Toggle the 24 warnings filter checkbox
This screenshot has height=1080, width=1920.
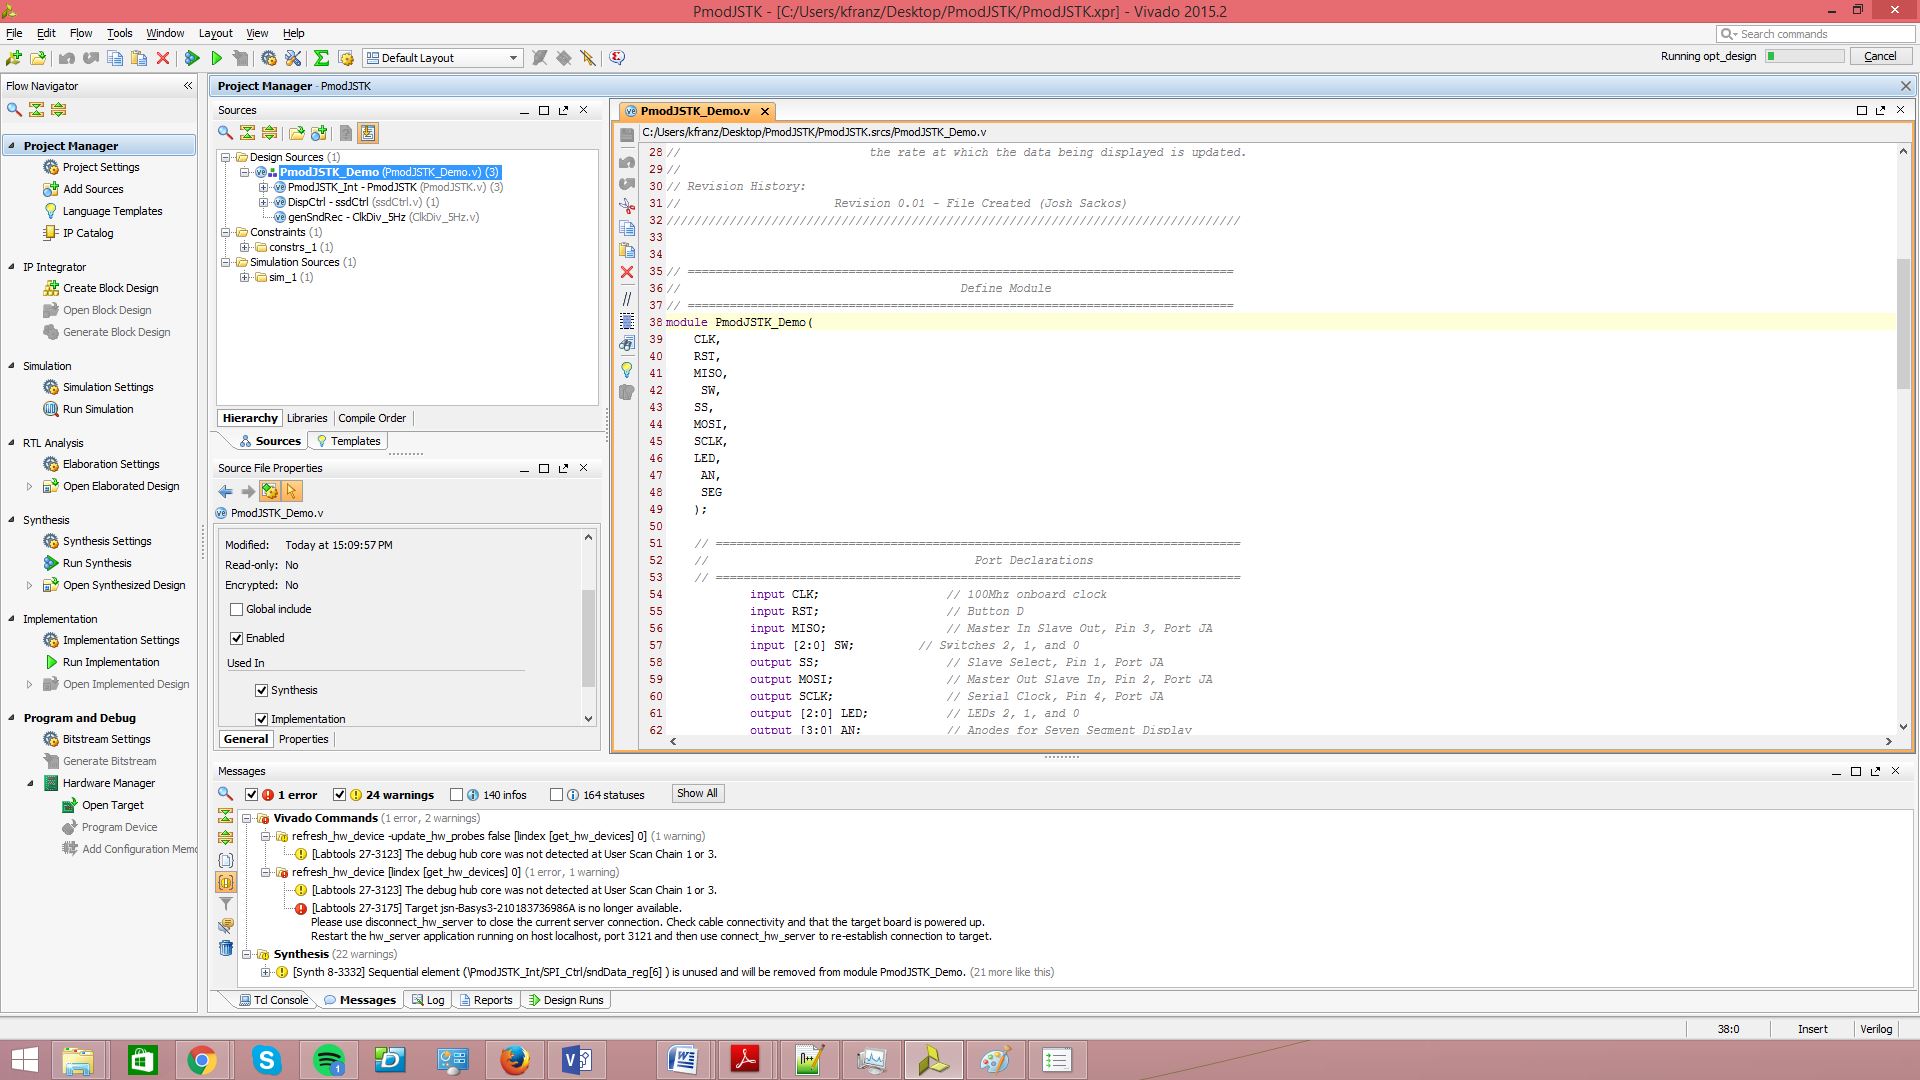(339, 795)
